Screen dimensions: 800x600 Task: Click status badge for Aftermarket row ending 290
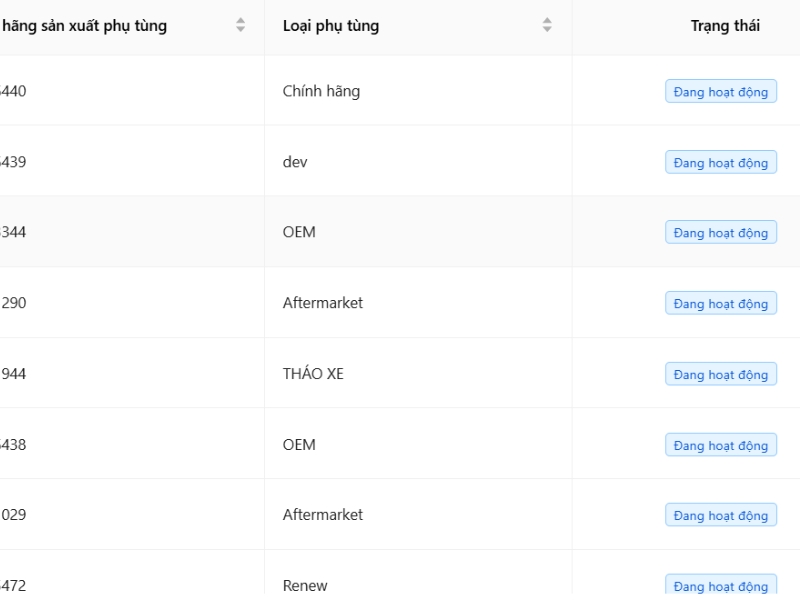coord(721,304)
